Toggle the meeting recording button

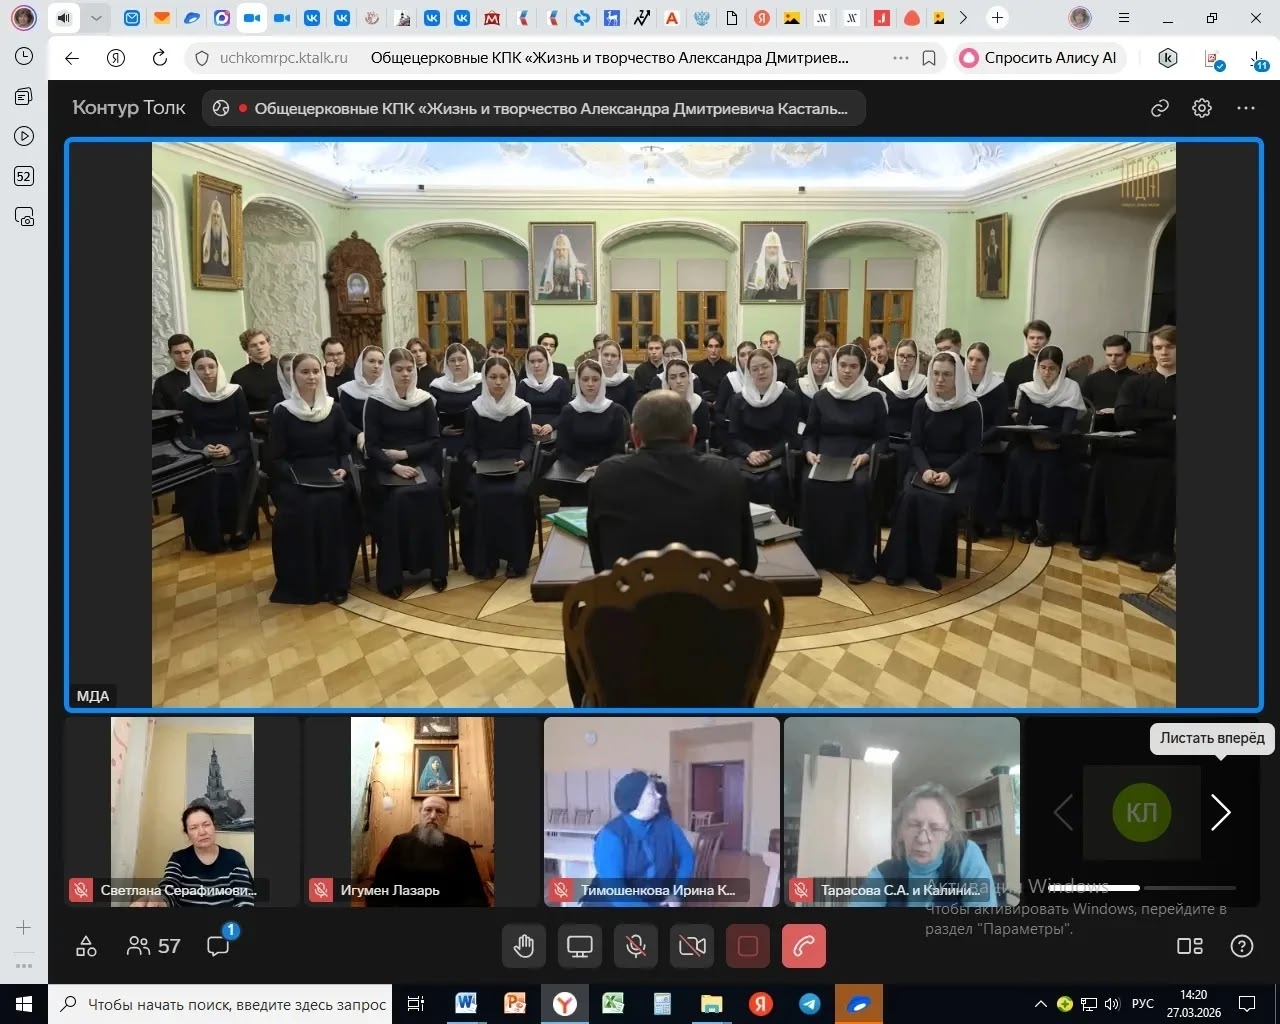748,946
